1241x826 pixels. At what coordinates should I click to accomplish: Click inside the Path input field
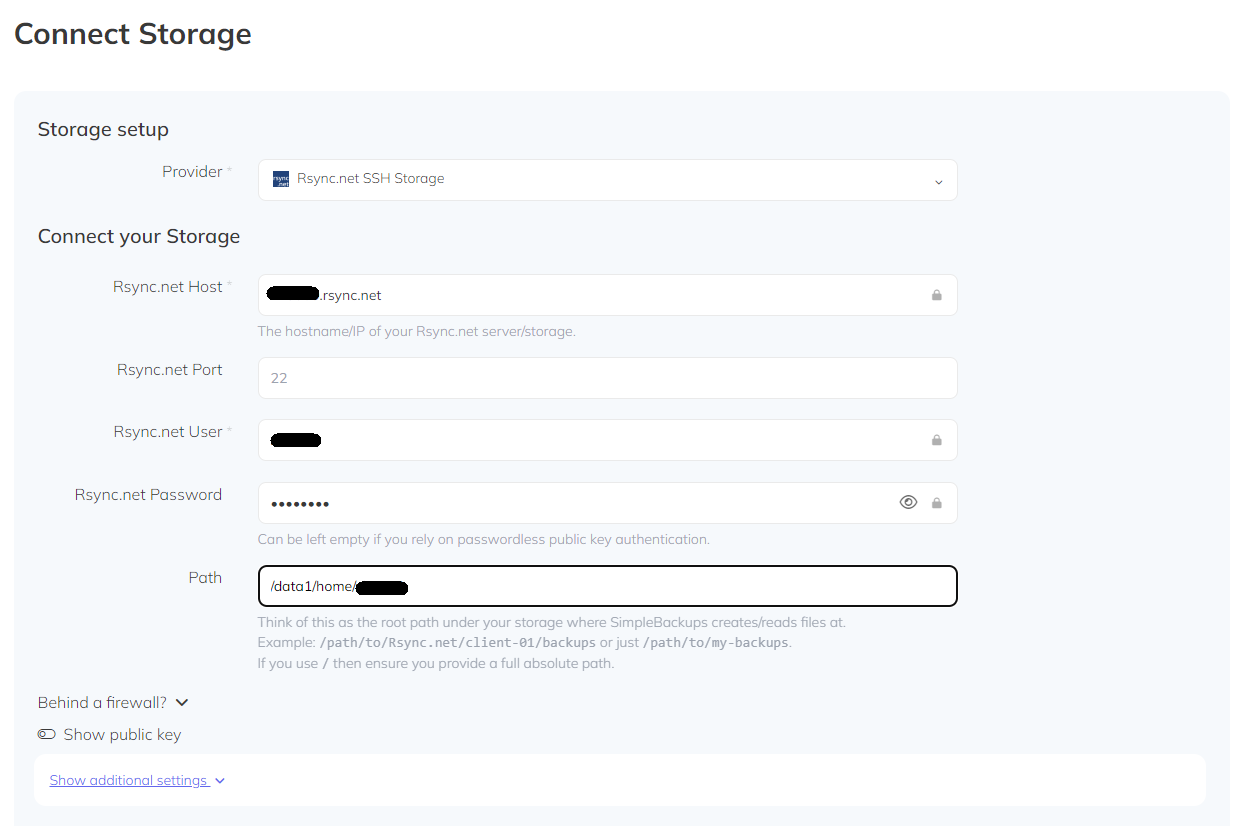tap(607, 586)
